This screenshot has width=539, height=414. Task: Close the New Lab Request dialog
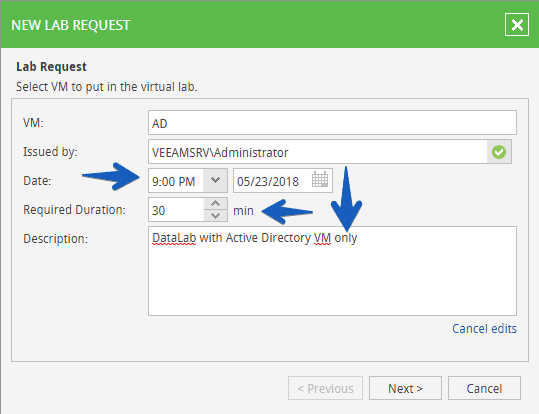517,24
